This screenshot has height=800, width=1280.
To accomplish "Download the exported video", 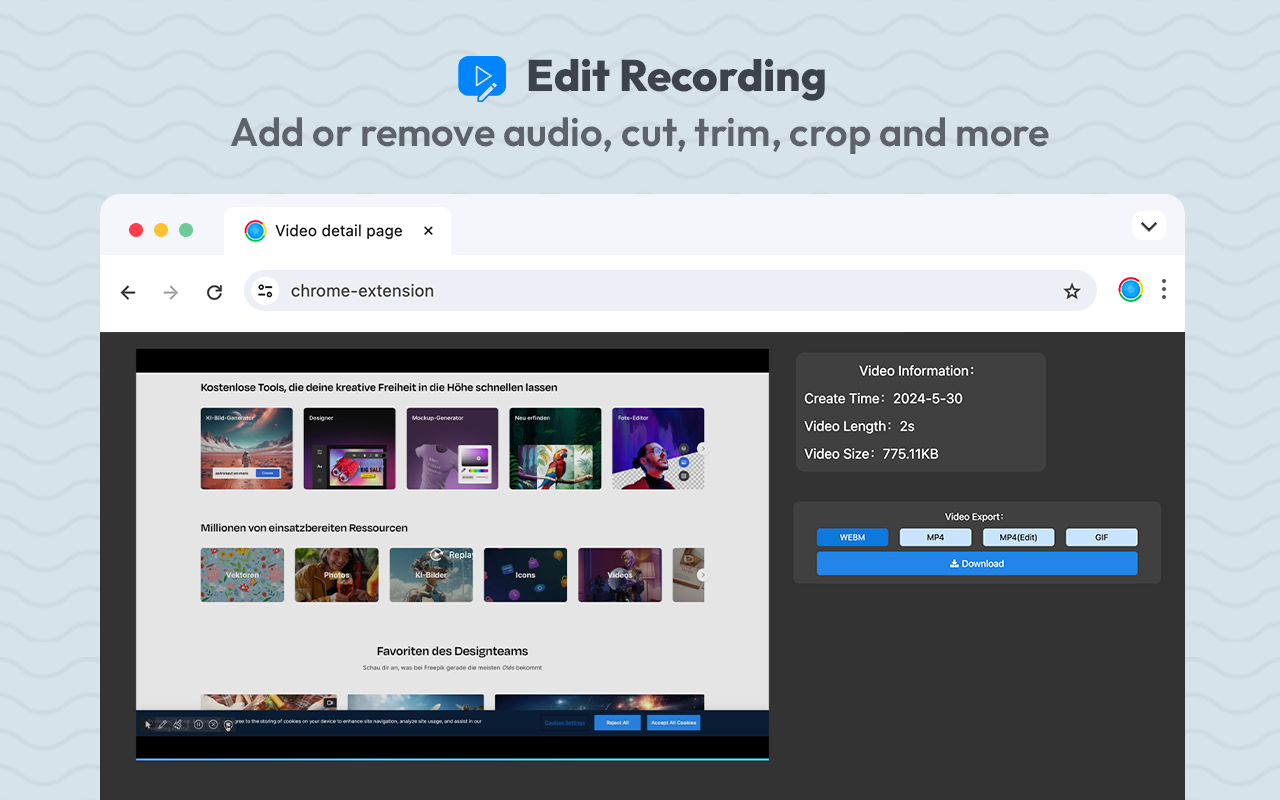I will tap(976, 563).
